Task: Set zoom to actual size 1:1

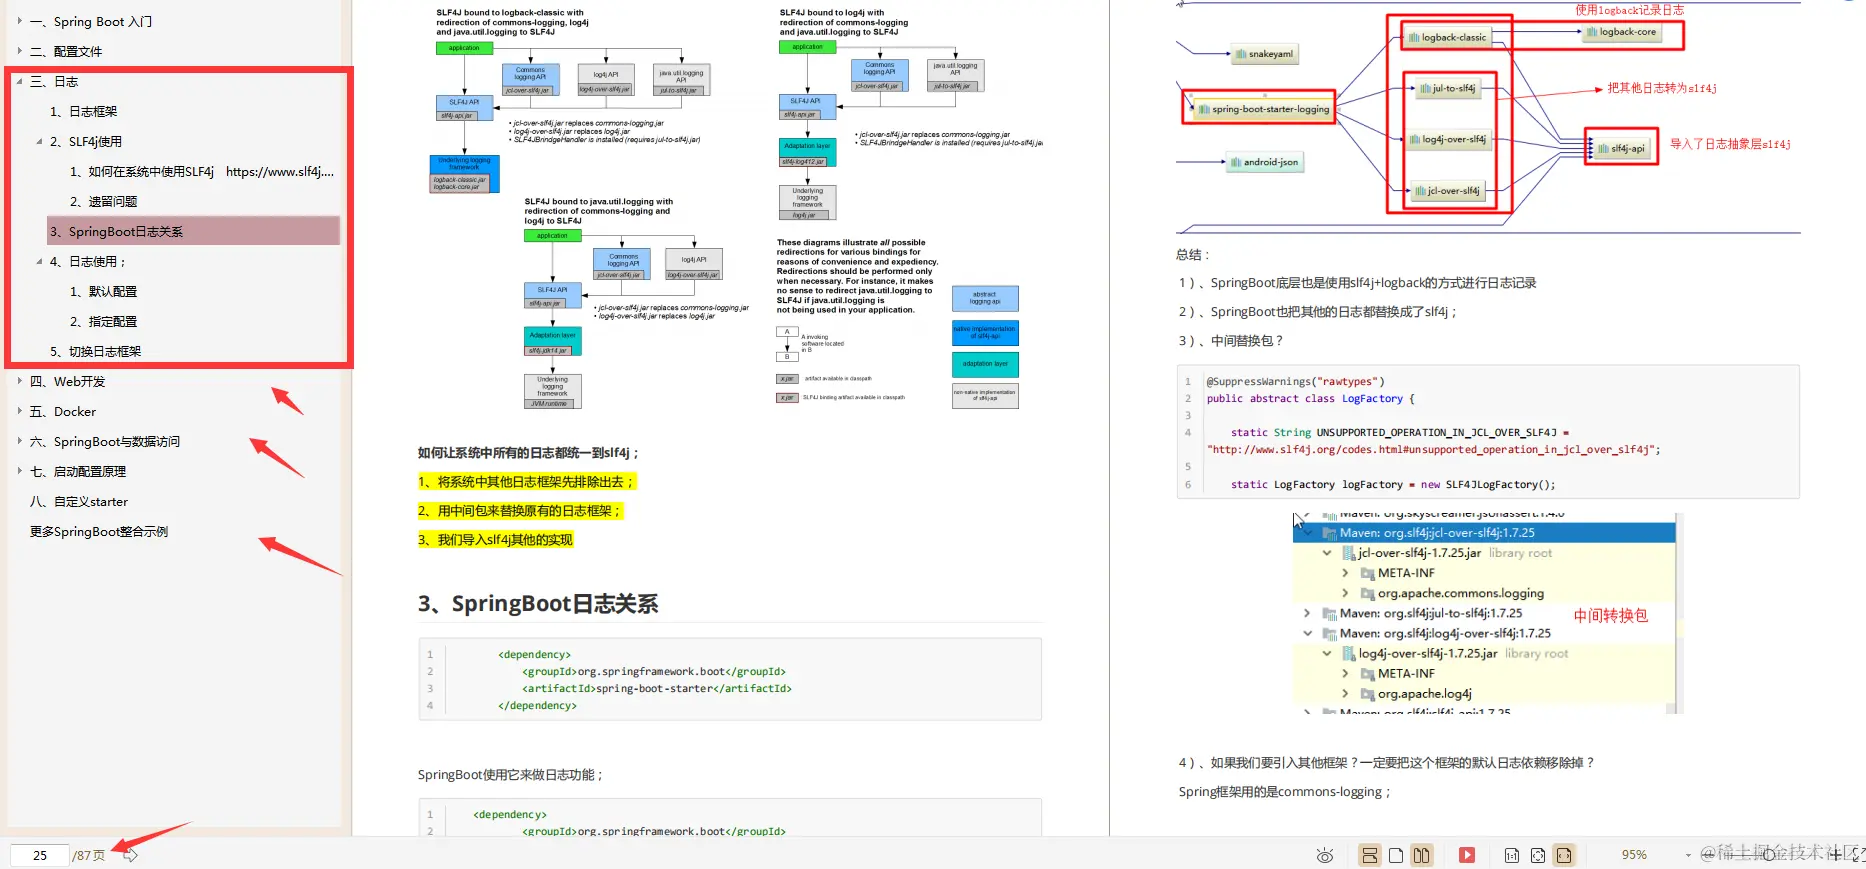Action: coord(1512,856)
